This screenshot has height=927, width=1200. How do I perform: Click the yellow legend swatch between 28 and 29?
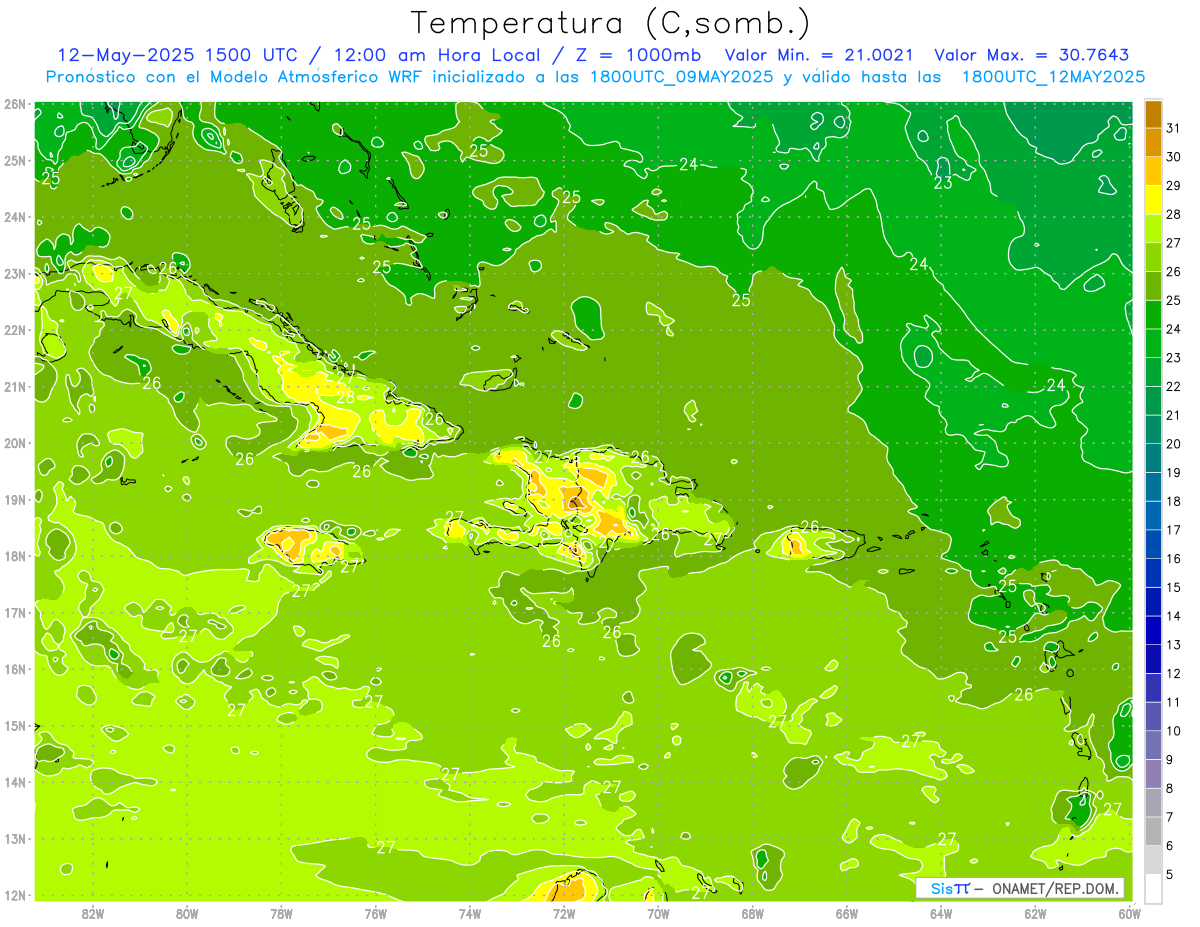pyautogui.click(x=1153, y=200)
